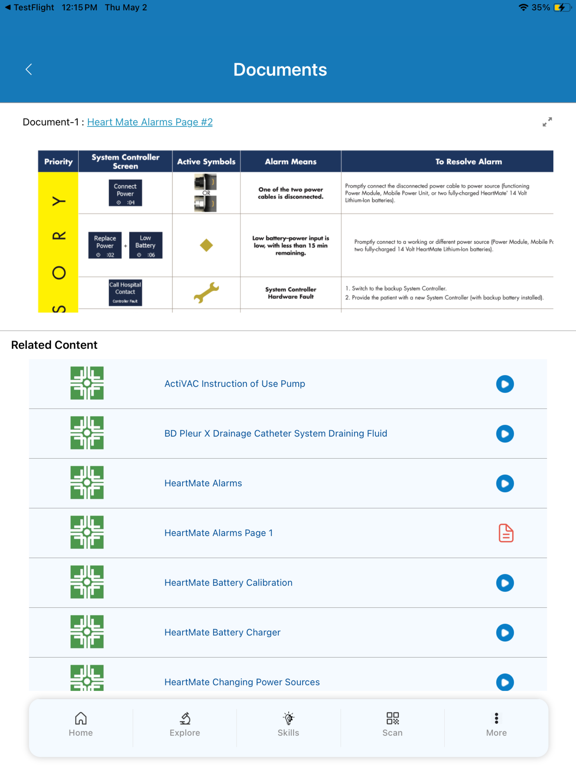
Task: Open HeartMate Battery Charger title
Action: [x=222, y=632]
